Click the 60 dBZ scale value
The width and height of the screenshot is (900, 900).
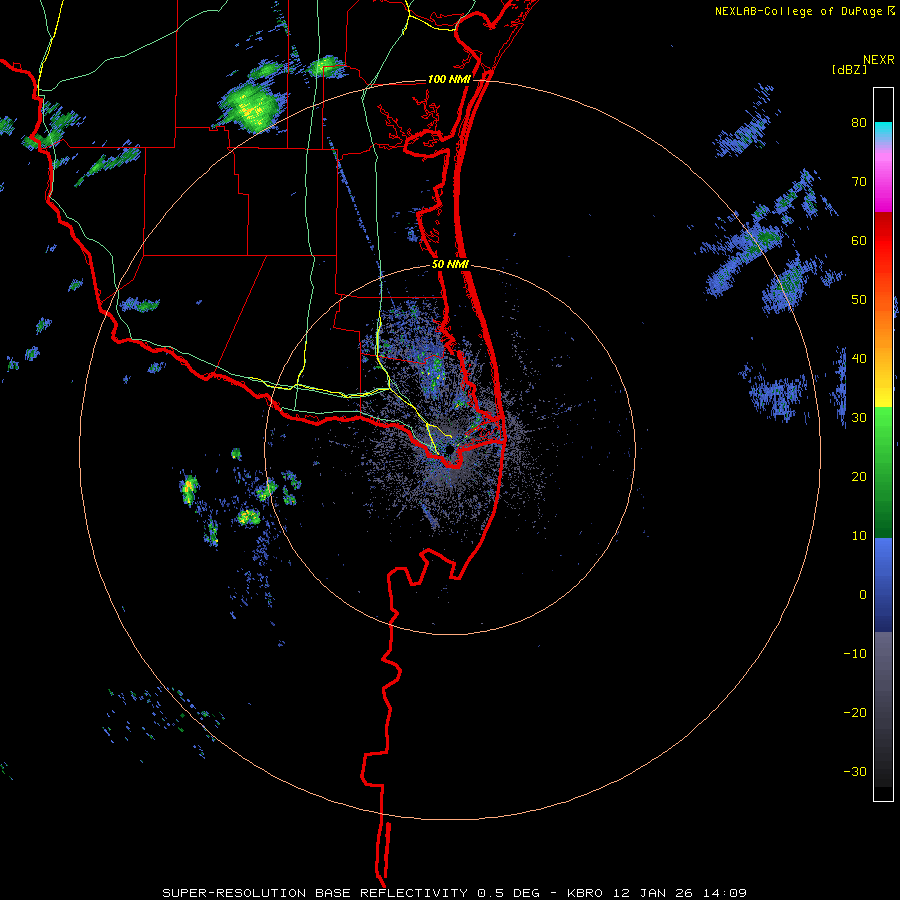pos(859,240)
